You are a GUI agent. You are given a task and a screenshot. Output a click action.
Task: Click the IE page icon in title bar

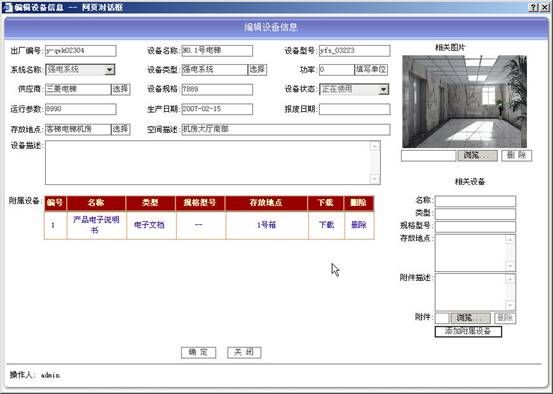pyautogui.click(x=8, y=7)
